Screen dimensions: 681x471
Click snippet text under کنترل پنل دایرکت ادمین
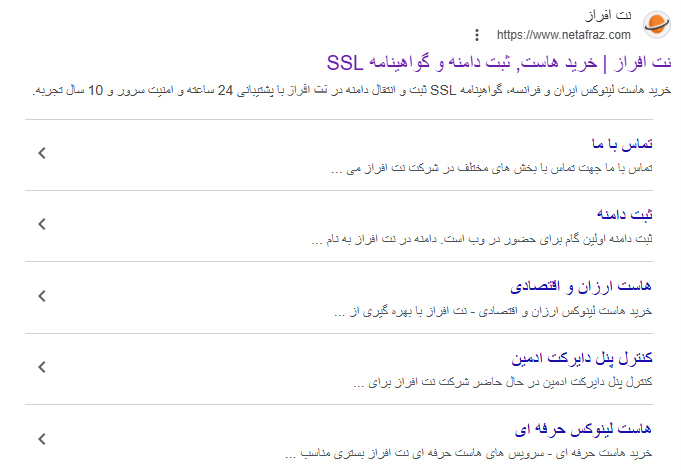[502, 382]
